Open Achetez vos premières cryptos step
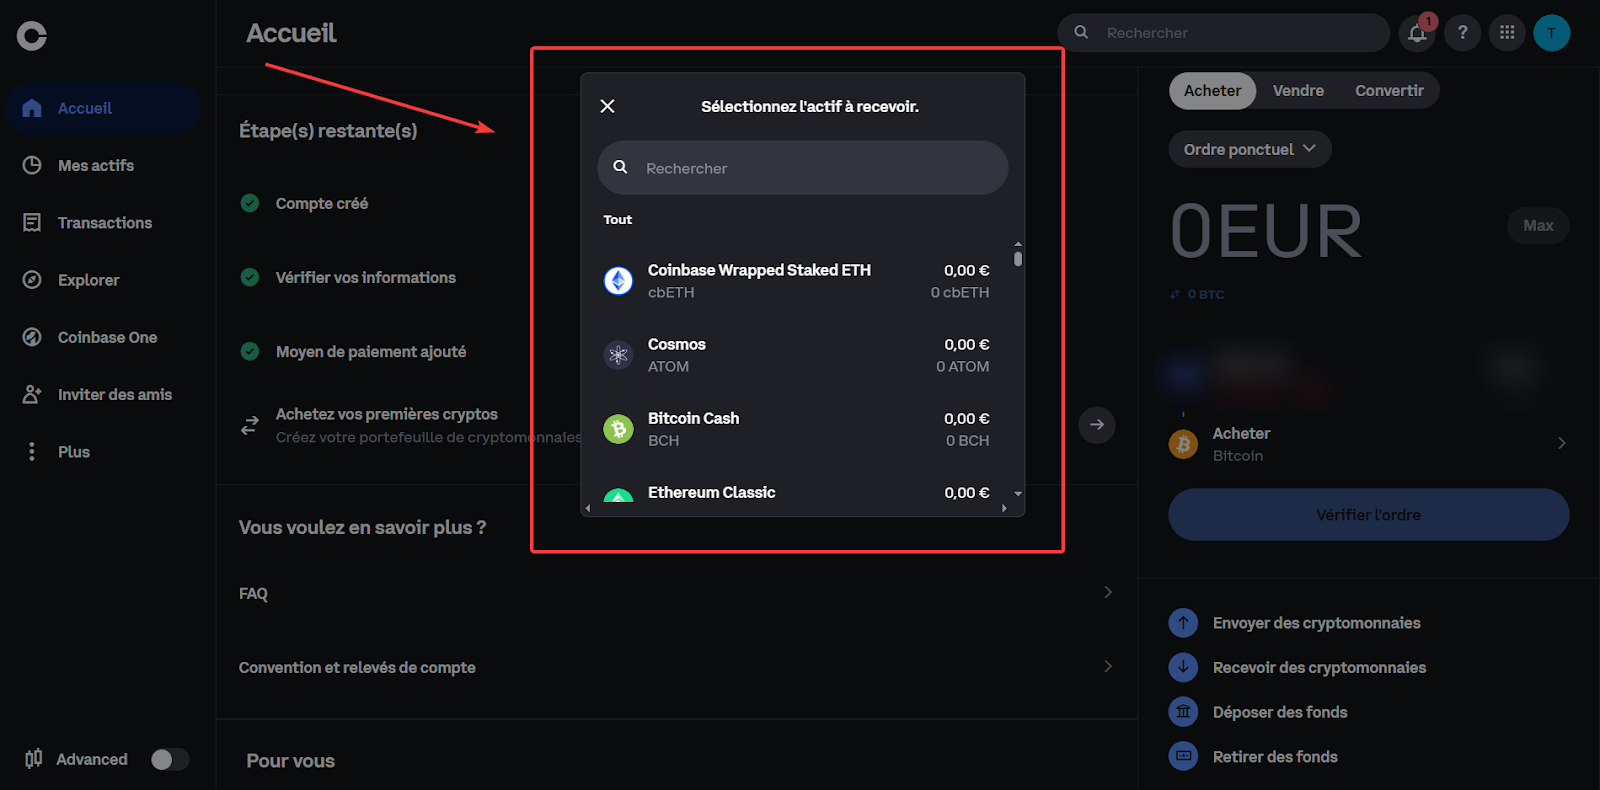The width and height of the screenshot is (1600, 790). click(677, 425)
